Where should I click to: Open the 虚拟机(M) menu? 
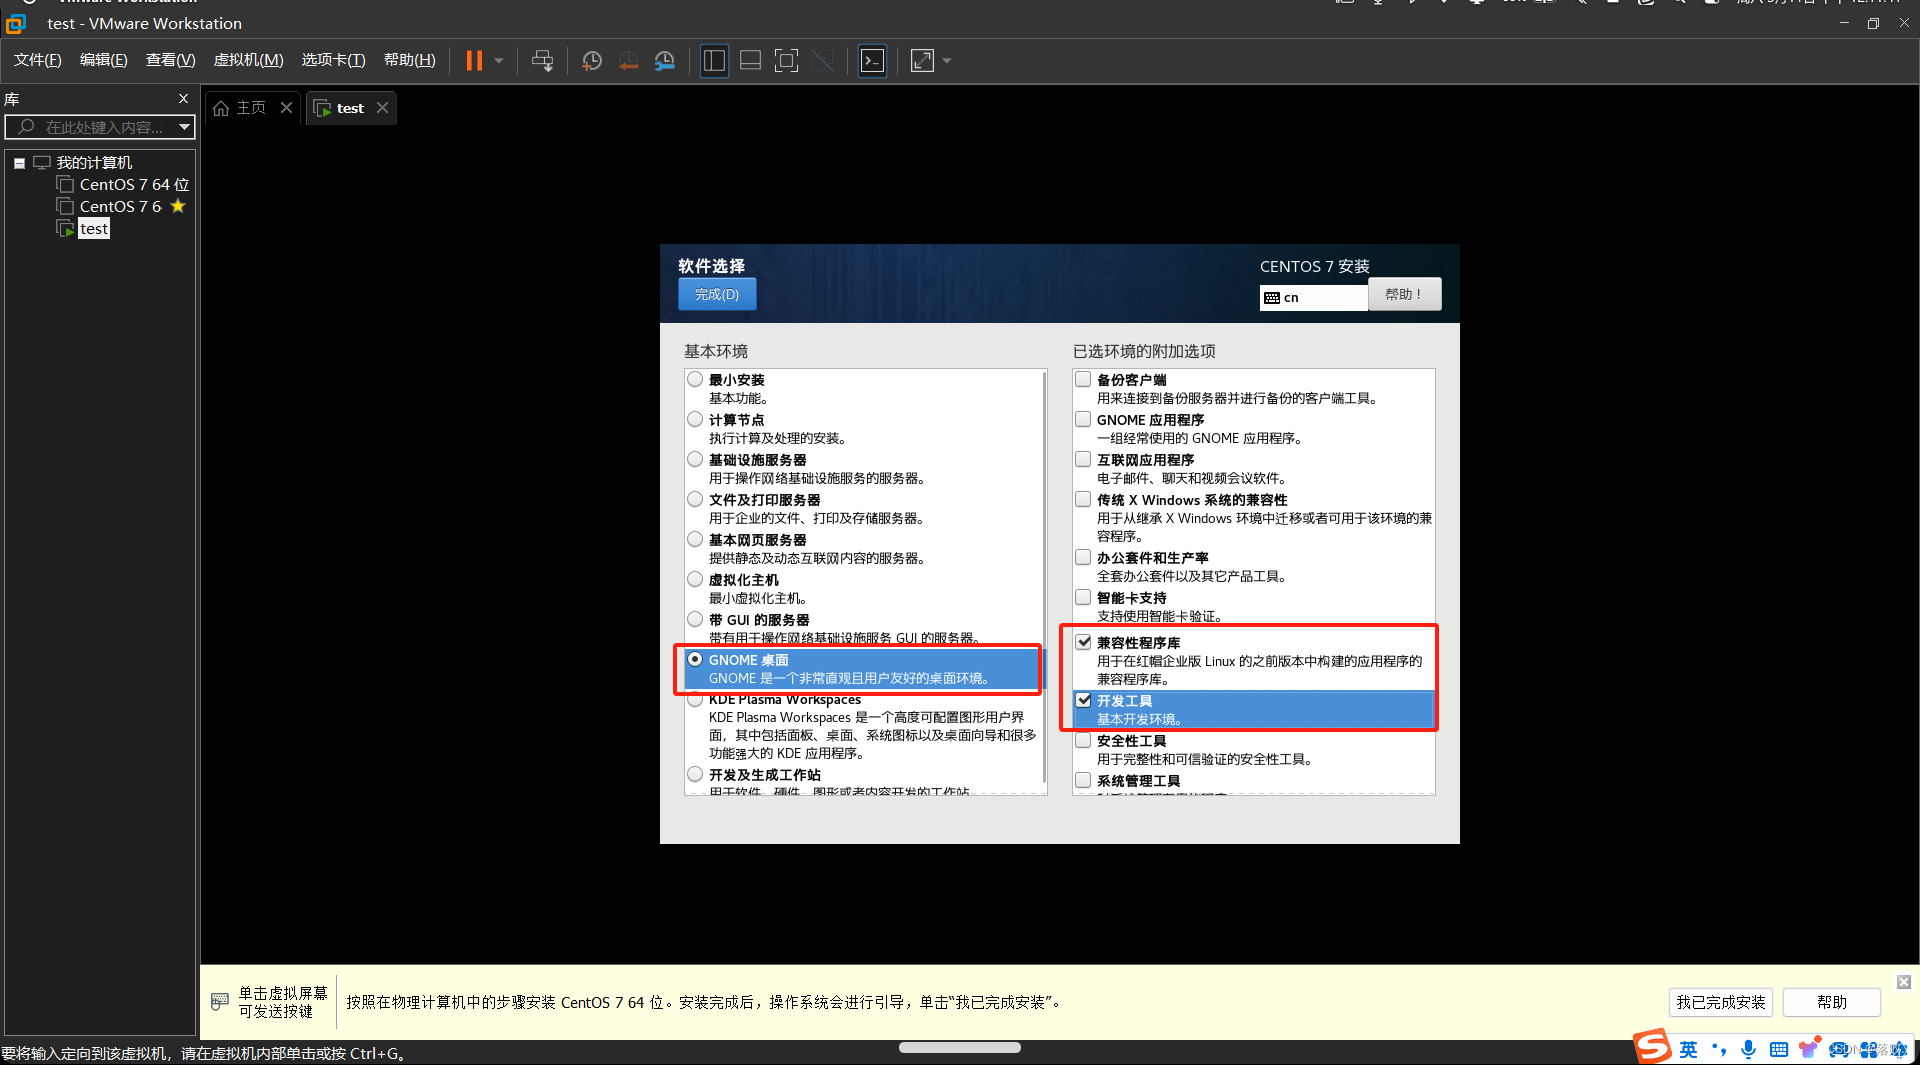(249, 60)
